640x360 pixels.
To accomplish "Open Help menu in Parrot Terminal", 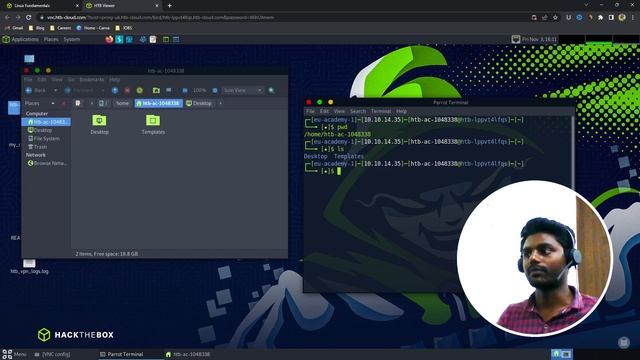I will [x=401, y=111].
